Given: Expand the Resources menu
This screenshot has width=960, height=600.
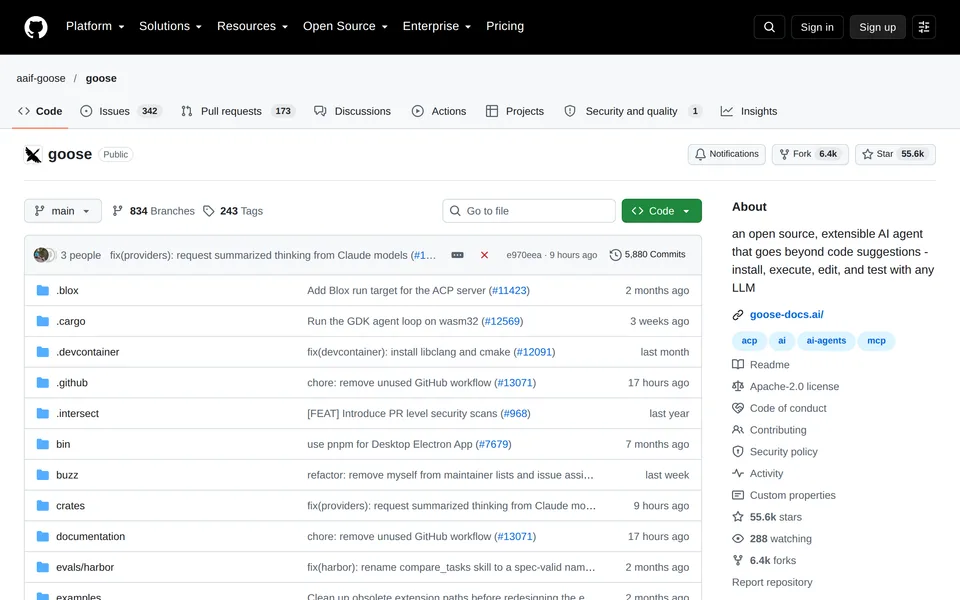Looking at the screenshot, I should 252,26.
